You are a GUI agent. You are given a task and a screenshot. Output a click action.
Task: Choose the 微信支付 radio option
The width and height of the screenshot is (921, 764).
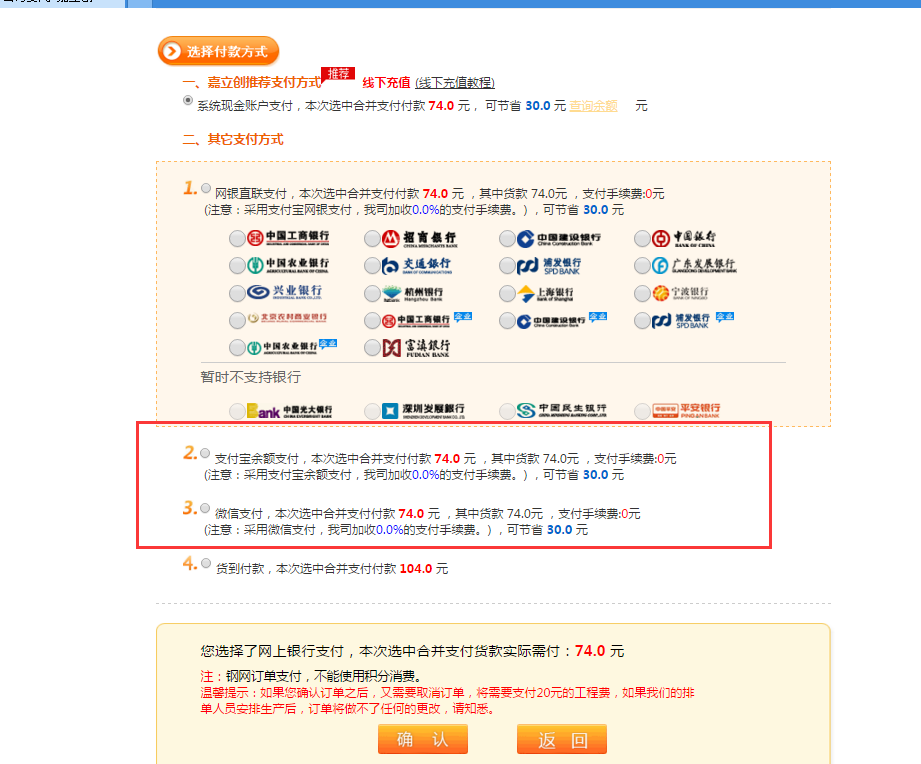pos(206,507)
